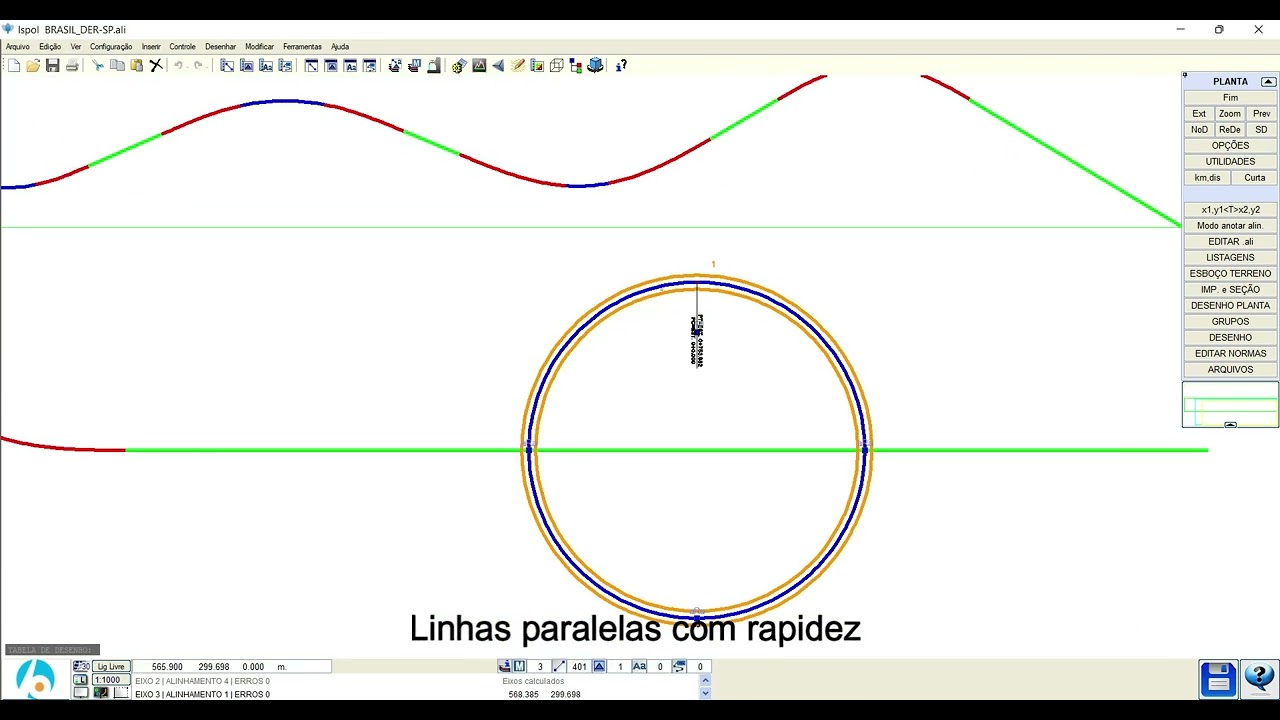
Task: Click the red-green tree structure toolbar icon
Action: [576, 65]
